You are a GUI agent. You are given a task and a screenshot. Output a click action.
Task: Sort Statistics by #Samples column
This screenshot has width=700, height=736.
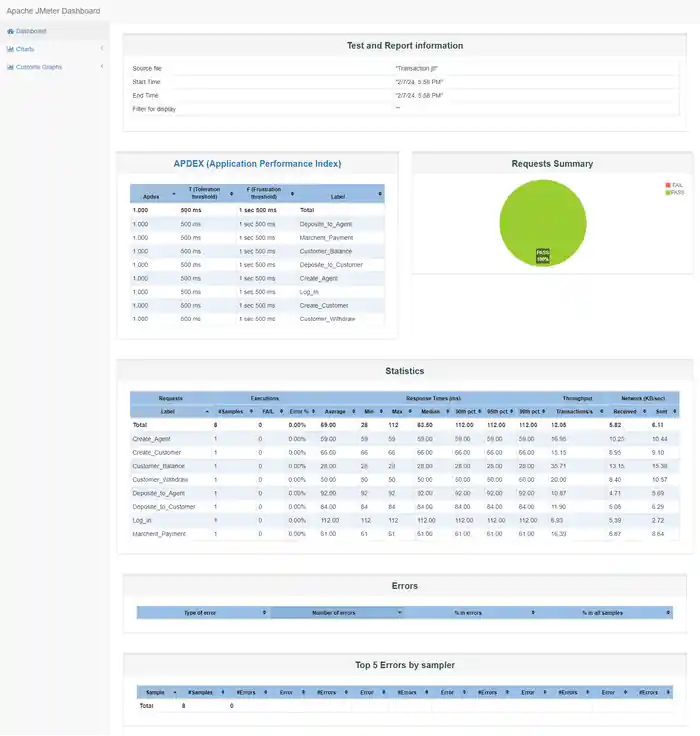point(234,412)
